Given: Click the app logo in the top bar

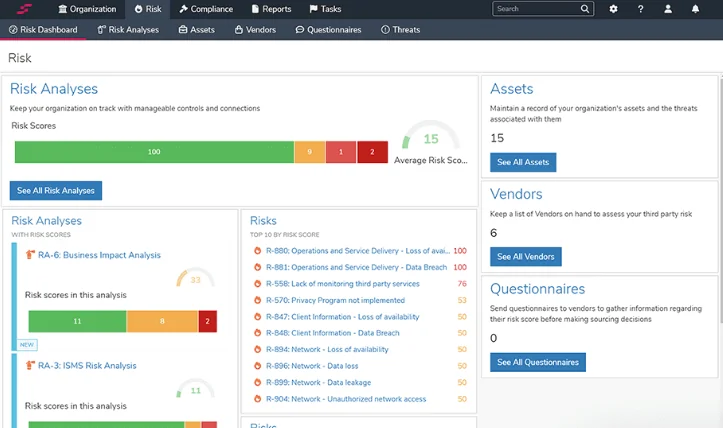Looking at the screenshot, I should 24,9.
